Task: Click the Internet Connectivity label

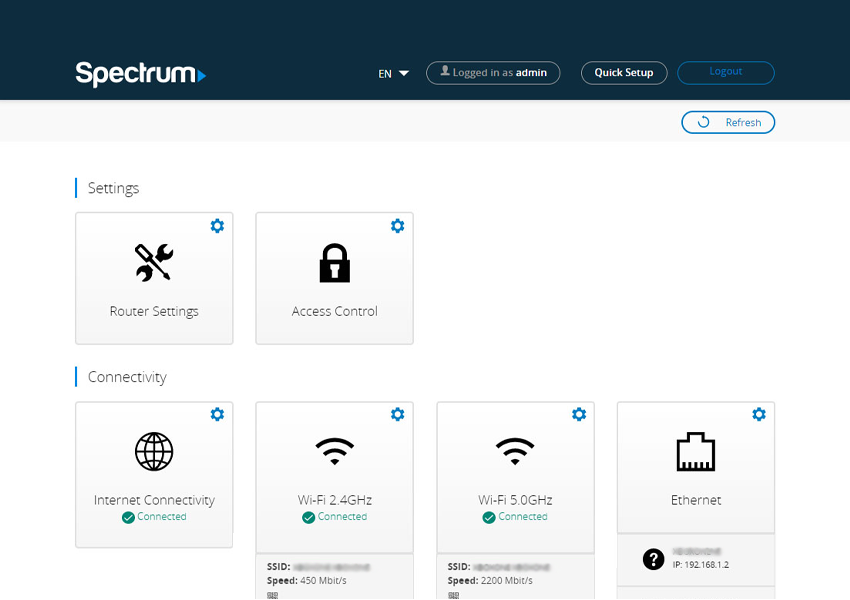Action: pos(154,500)
